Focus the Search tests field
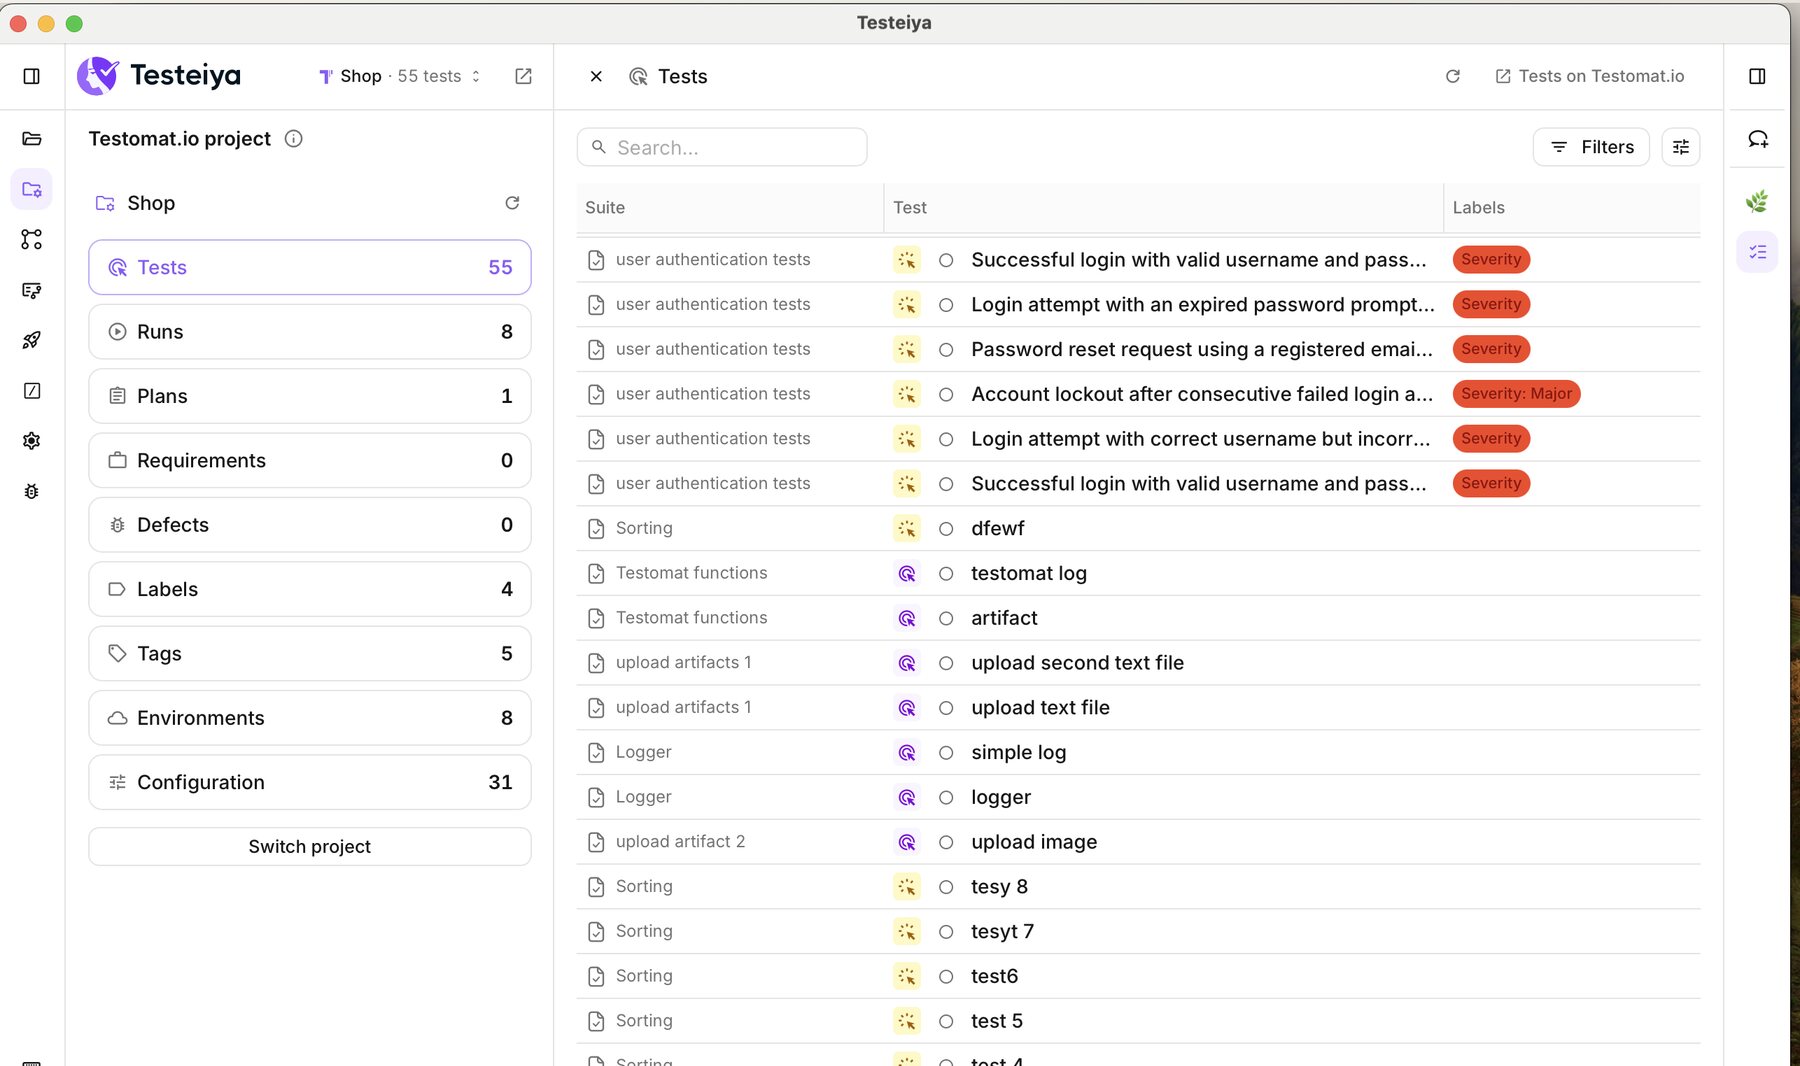 (x=722, y=147)
